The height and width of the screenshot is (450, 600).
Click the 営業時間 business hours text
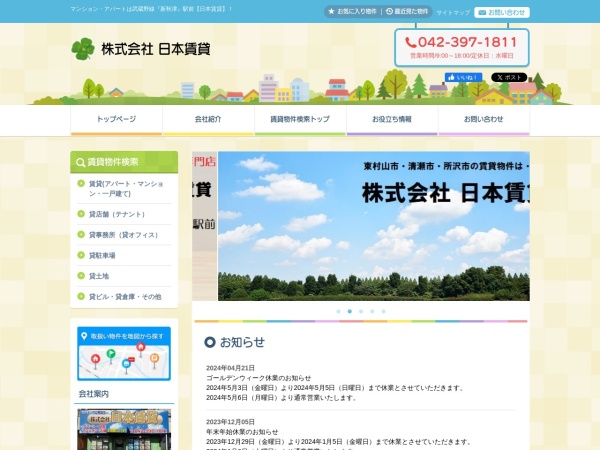pyautogui.click(x=462, y=56)
